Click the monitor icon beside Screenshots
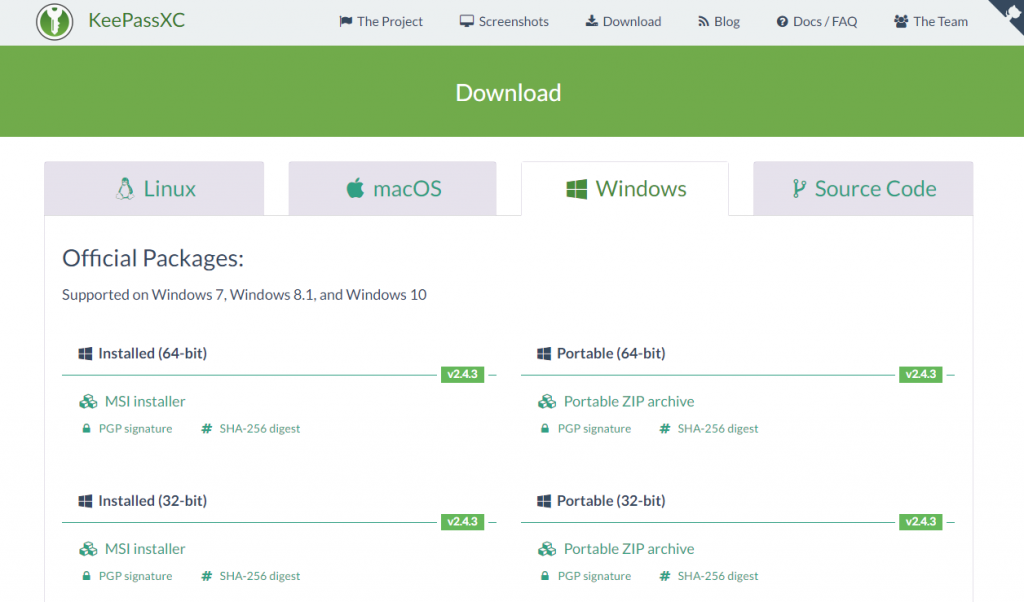This screenshot has height=602, width=1024. pyautogui.click(x=466, y=22)
